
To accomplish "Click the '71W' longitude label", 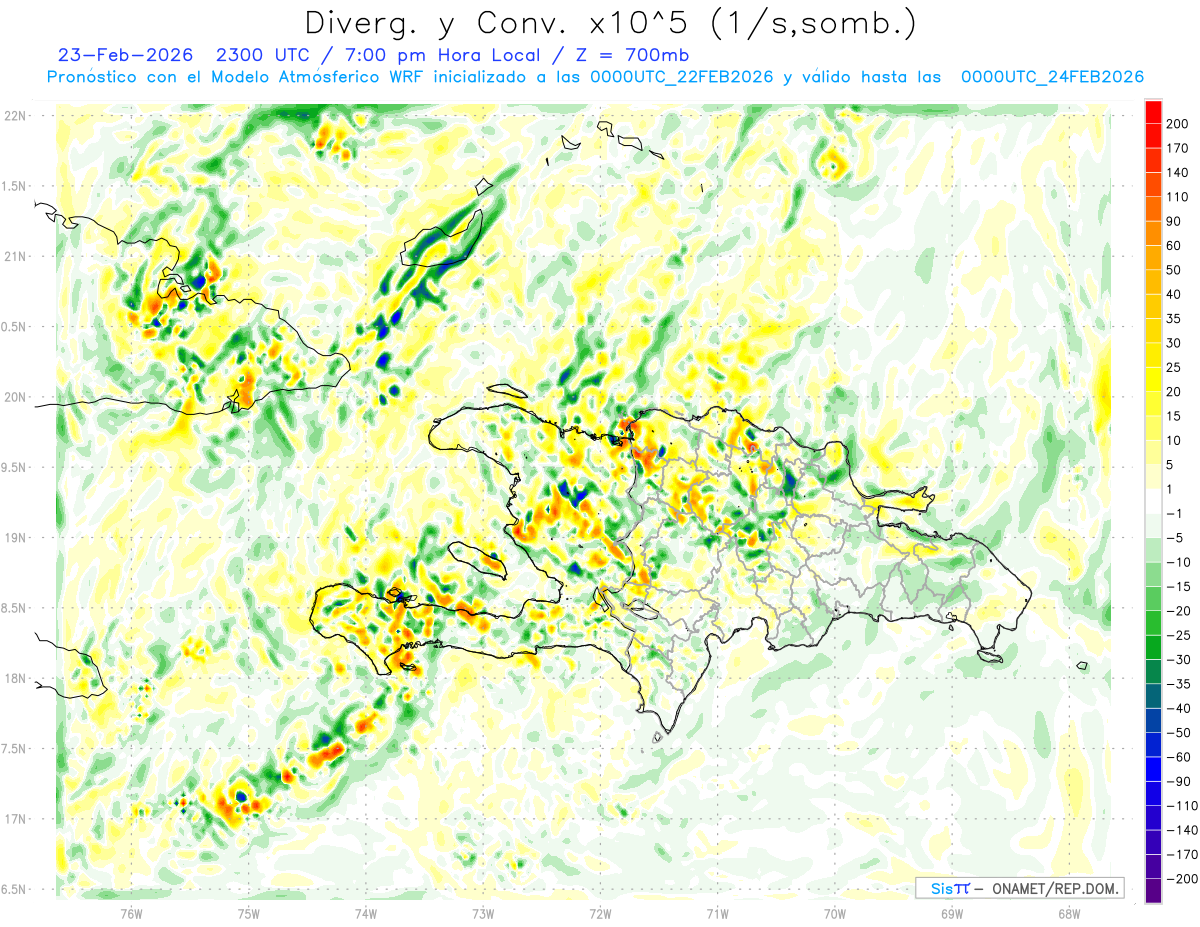I will 717,914.
